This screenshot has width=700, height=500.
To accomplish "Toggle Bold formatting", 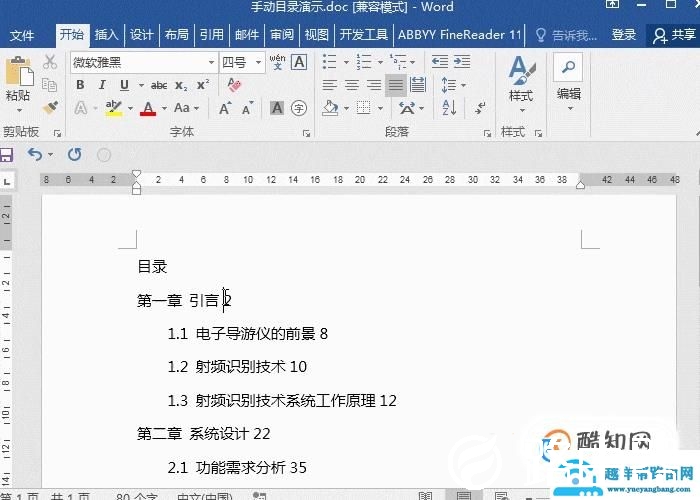I will click(x=80, y=85).
